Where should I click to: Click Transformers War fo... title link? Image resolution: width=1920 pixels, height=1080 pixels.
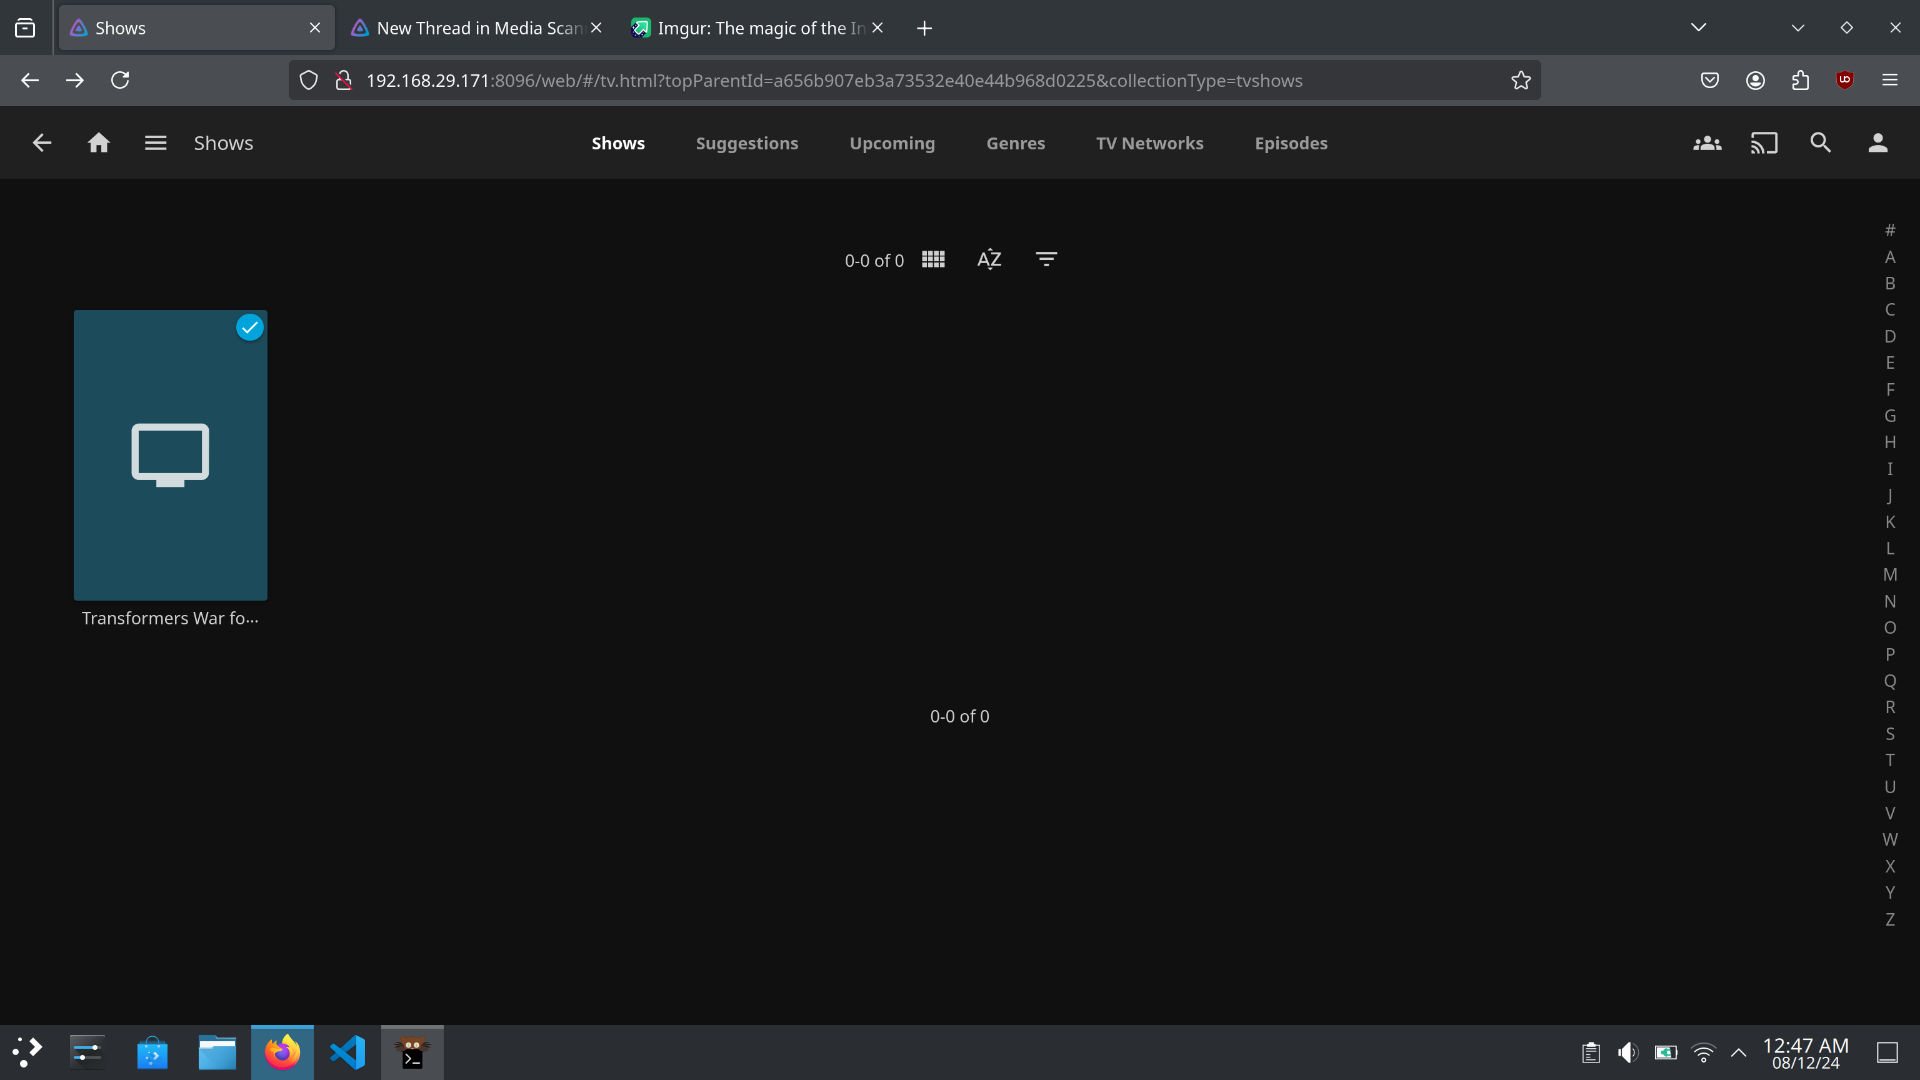coord(170,618)
